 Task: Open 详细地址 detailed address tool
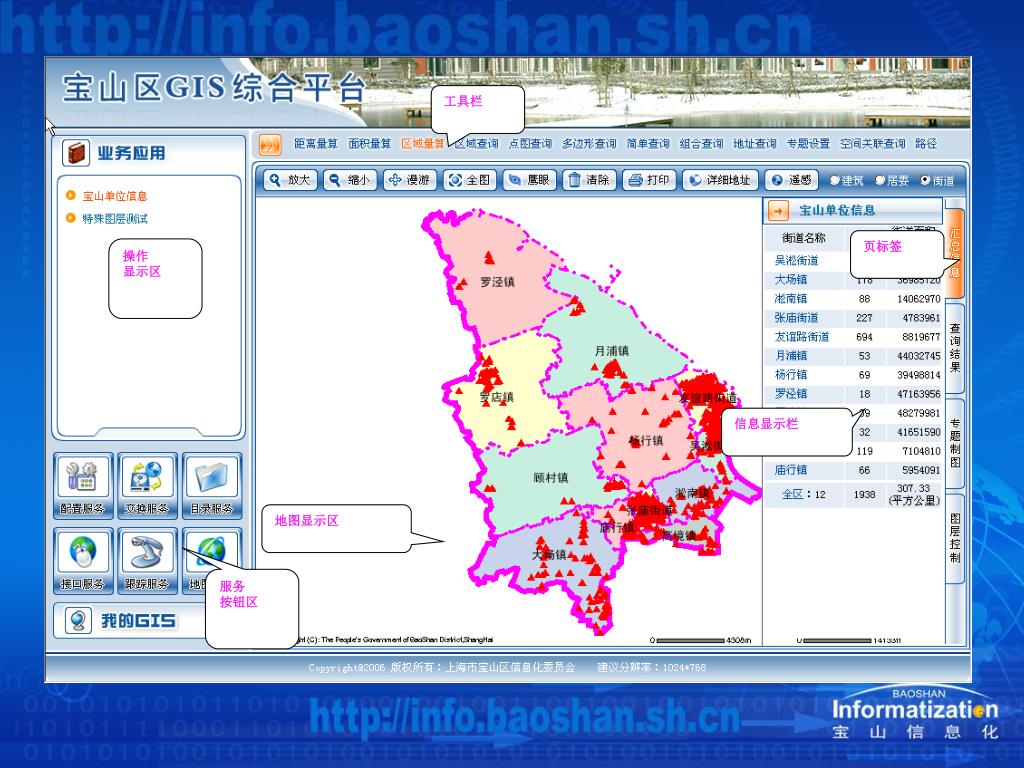tap(720, 180)
